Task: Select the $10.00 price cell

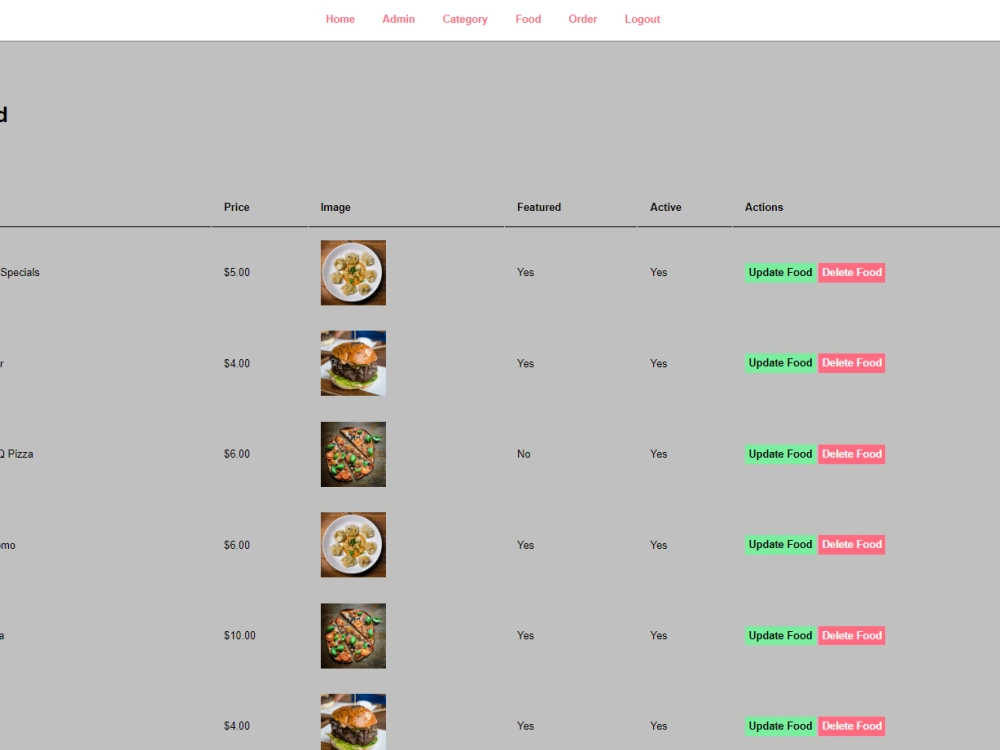Action: tap(239, 636)
